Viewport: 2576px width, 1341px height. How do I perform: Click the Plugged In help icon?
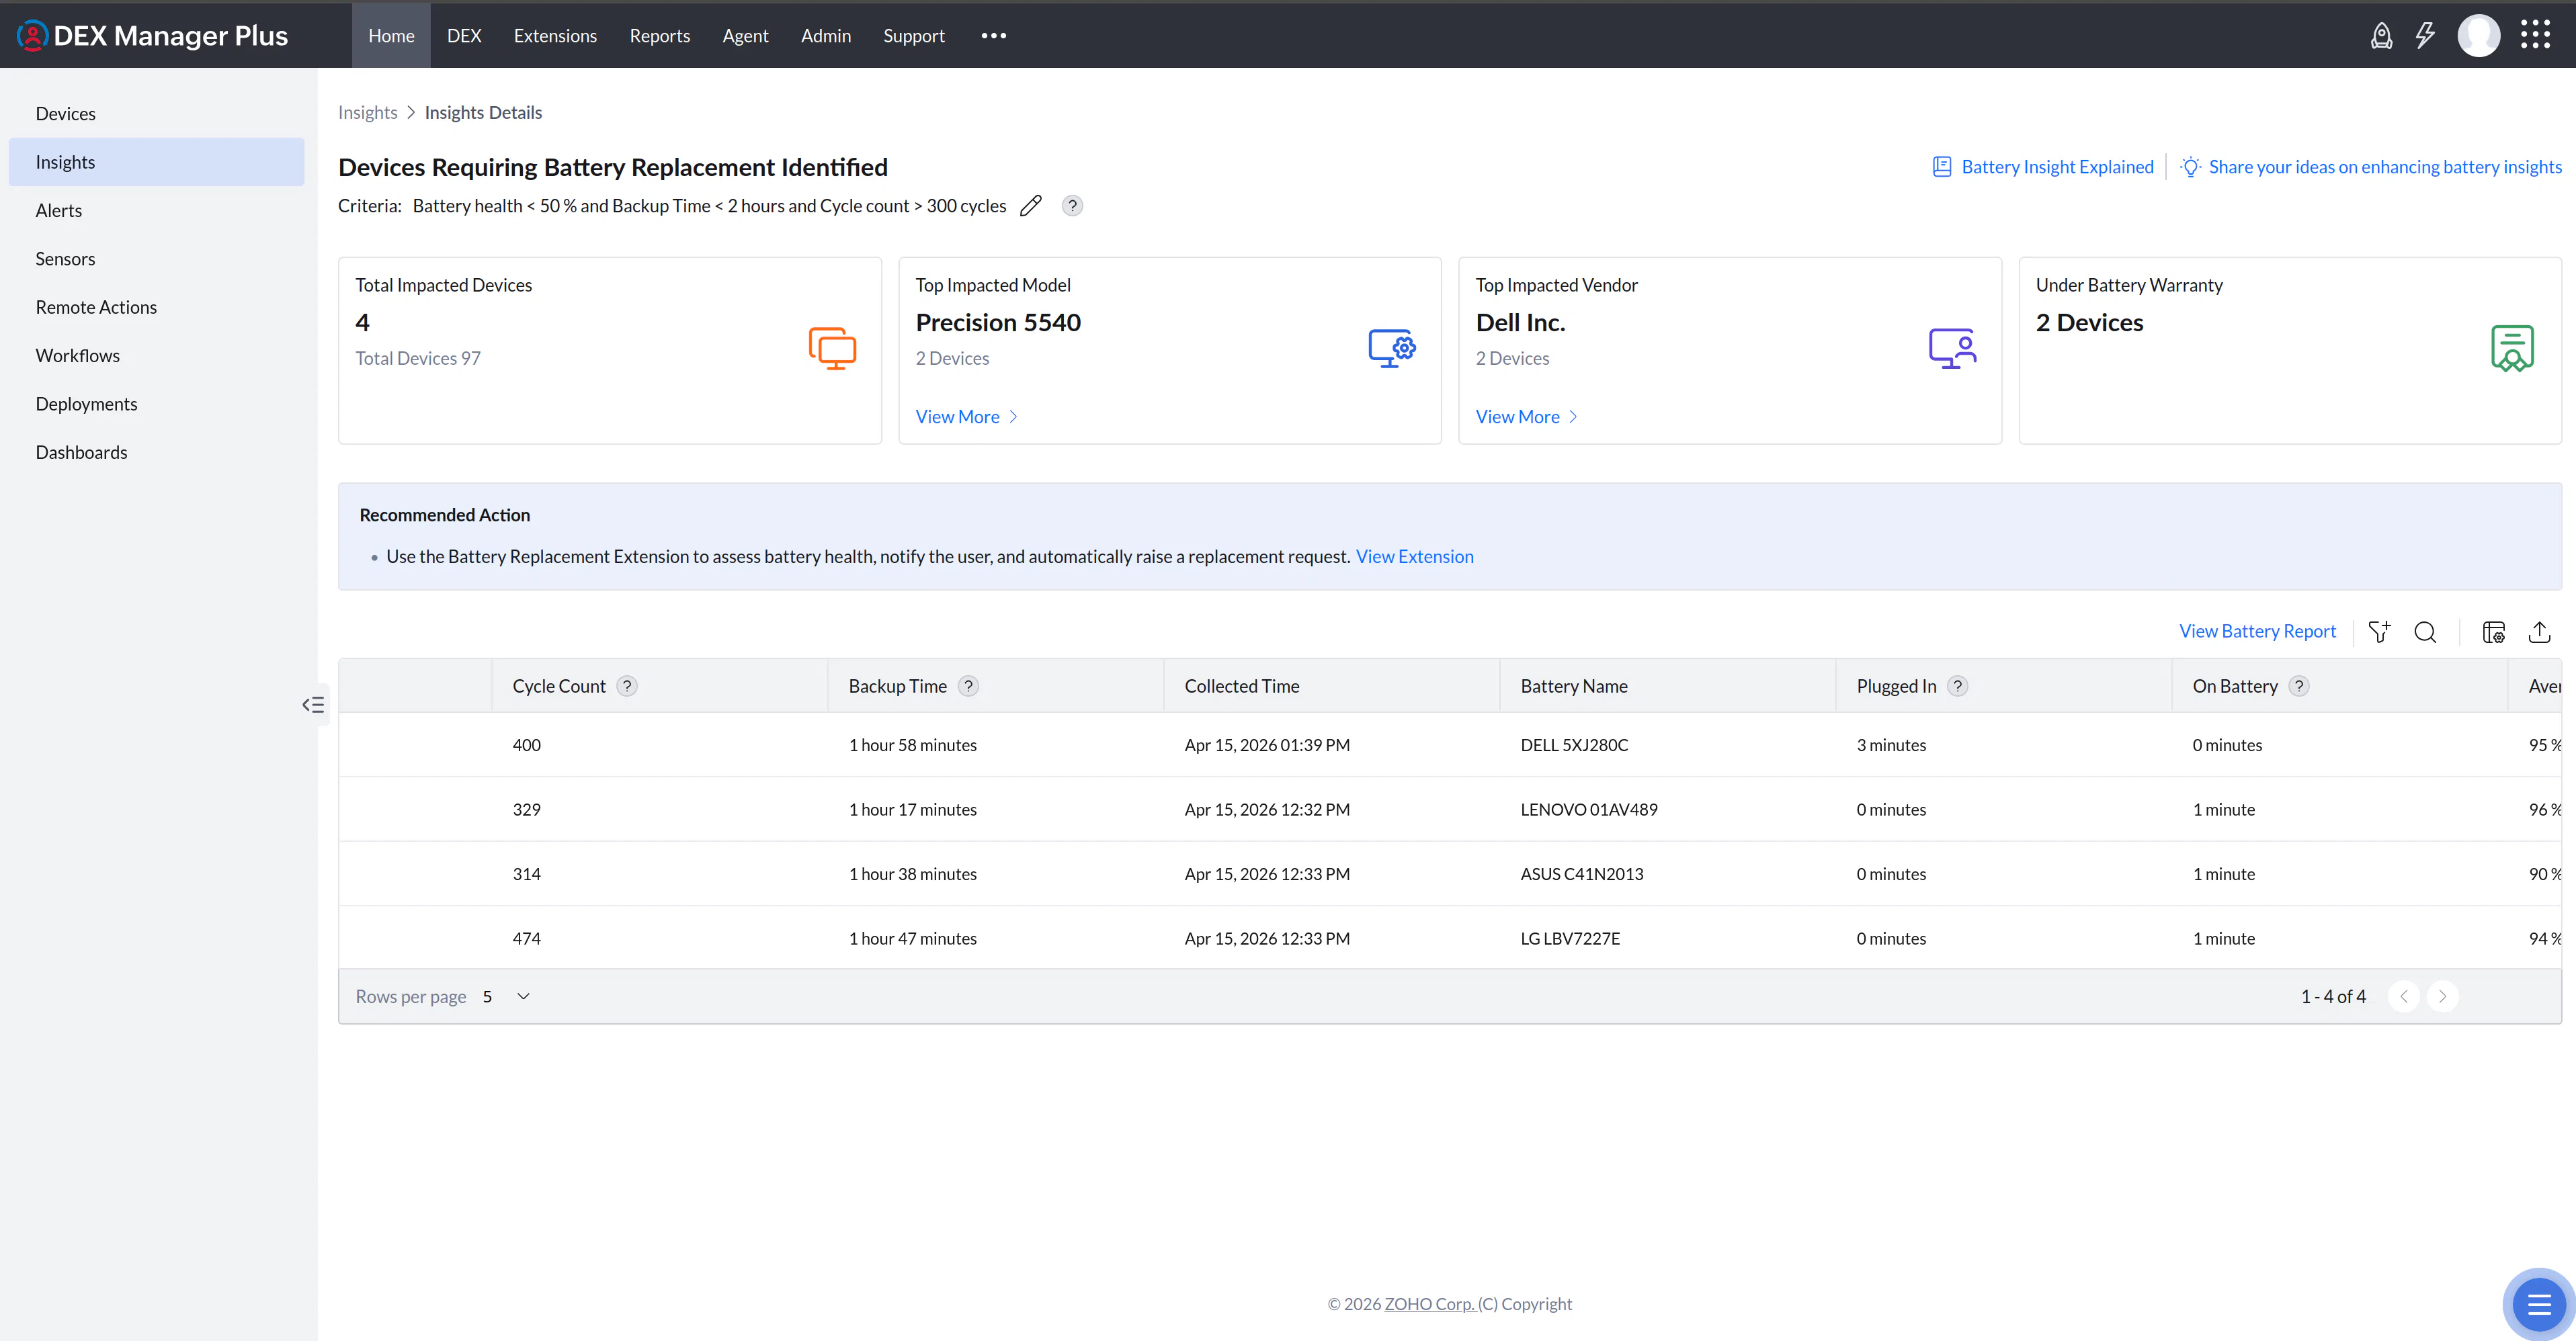tap(1958, 686)
